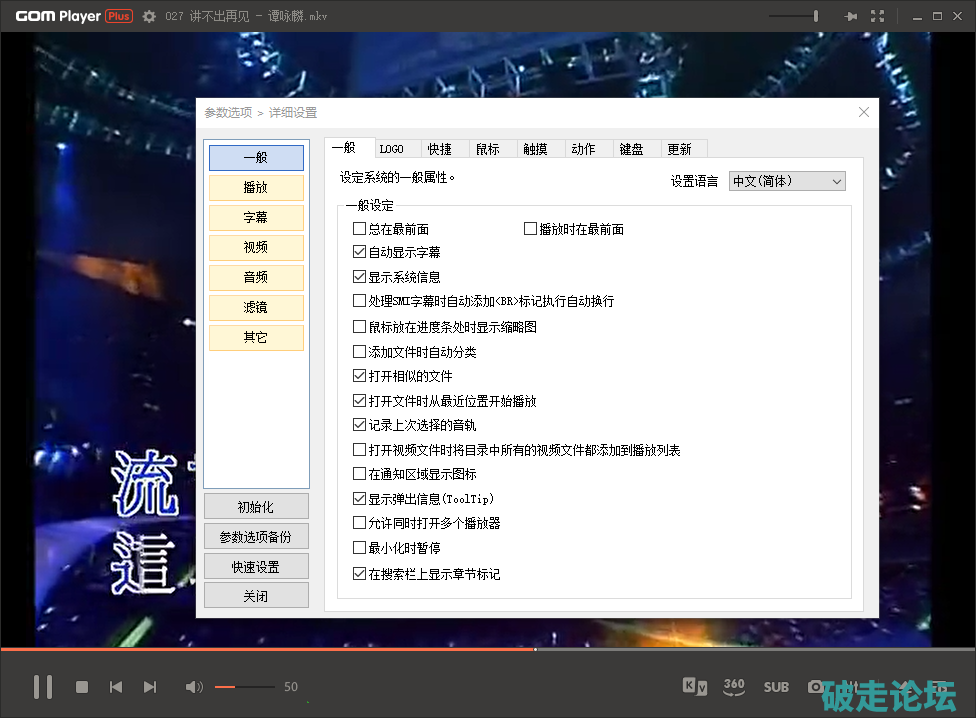Mute the volume speaker icon
976x718 pixels.
pyautogui.click(x=194, y=687)
